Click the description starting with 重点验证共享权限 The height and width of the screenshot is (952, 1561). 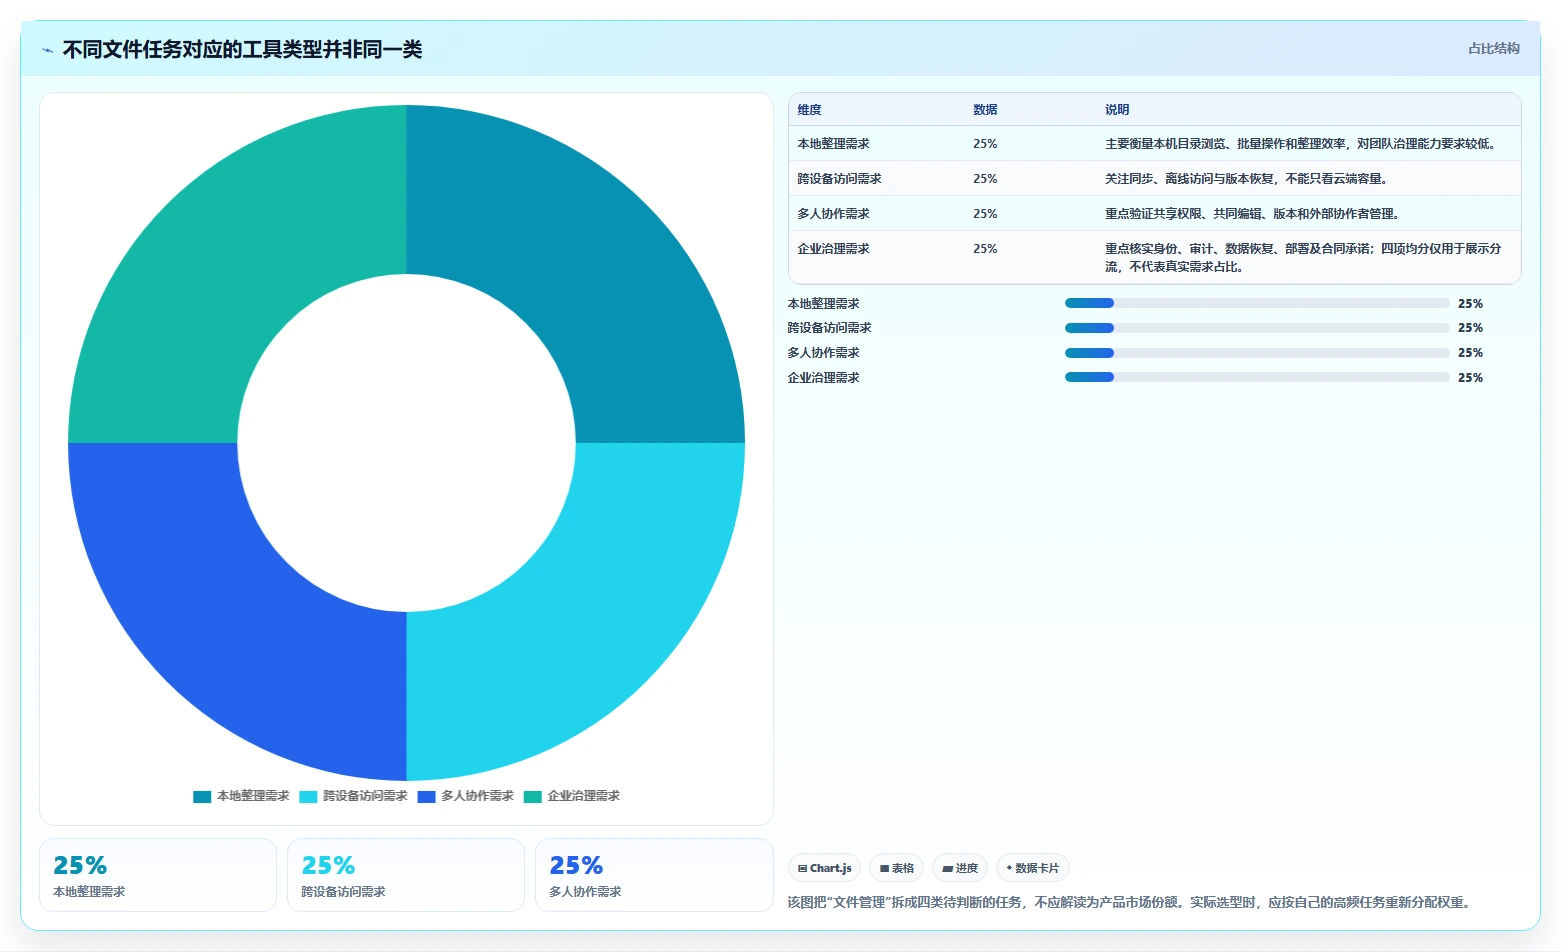pyautogui.click(x=1253, y=214)
